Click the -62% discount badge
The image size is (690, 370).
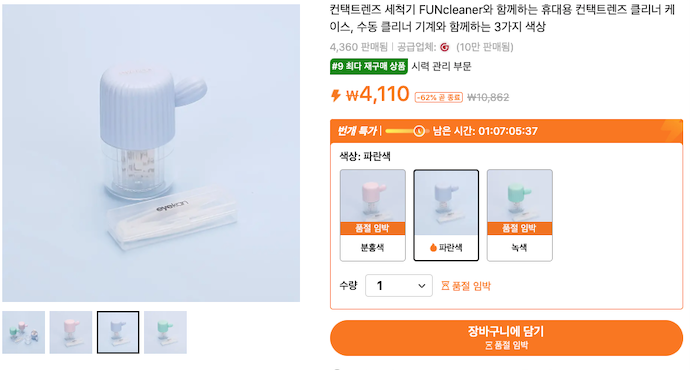439,97
